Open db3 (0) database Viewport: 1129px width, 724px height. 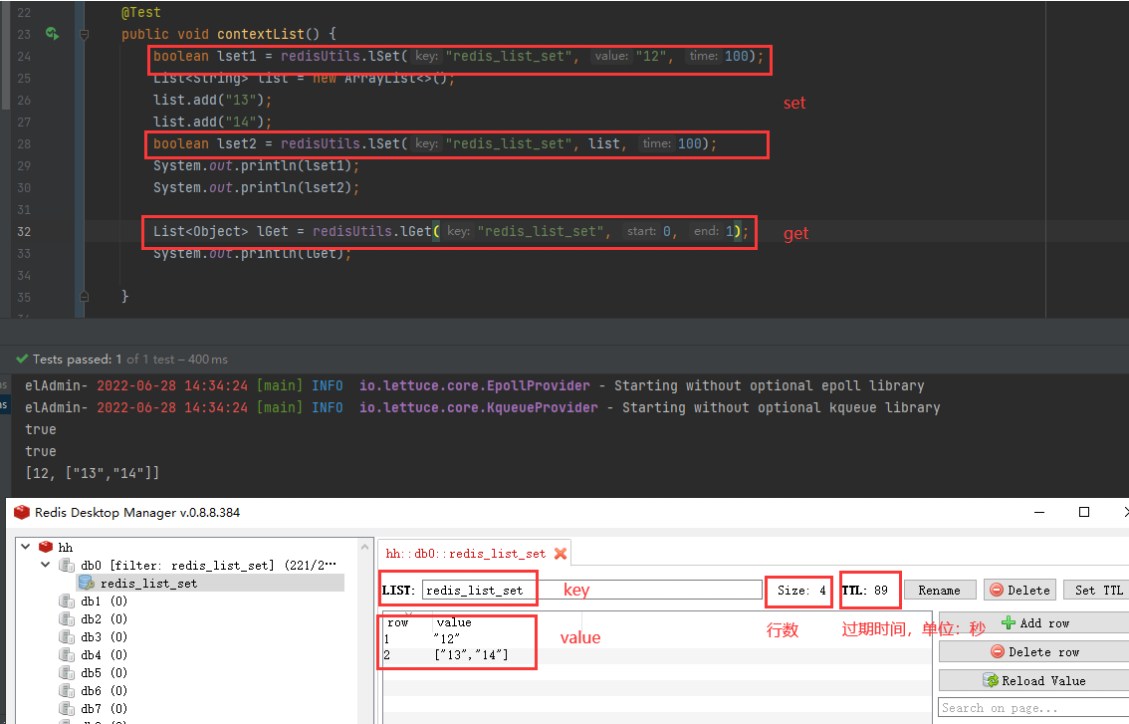point(104,637)
